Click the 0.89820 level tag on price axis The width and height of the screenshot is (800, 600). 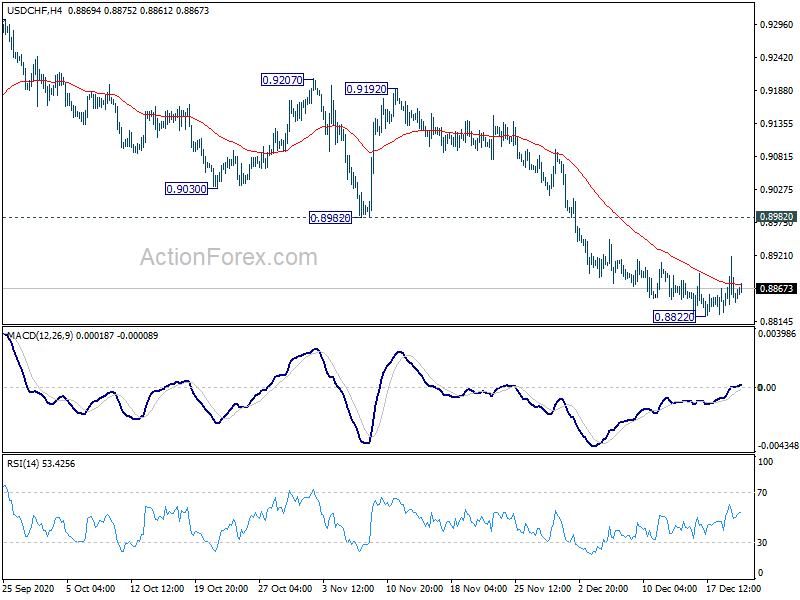[x=776, y=216]
